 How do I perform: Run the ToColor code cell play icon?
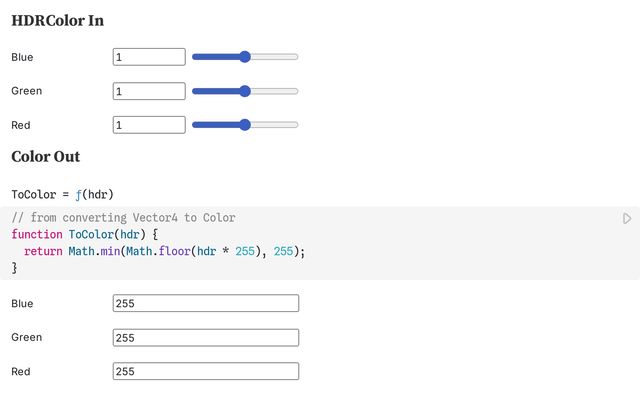click(x=627, y=218)
